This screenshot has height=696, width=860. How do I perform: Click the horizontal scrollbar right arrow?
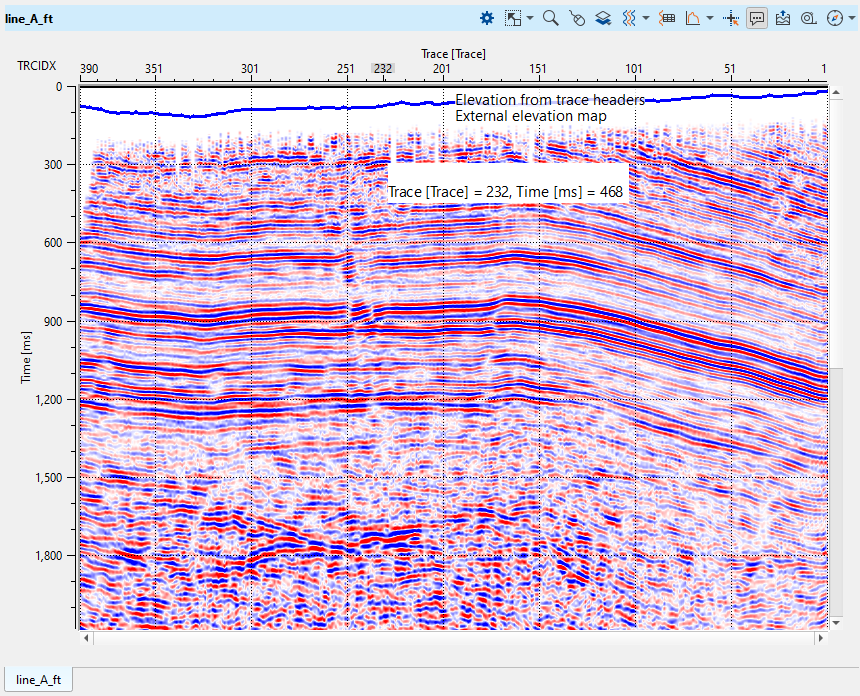coord(822,637)
